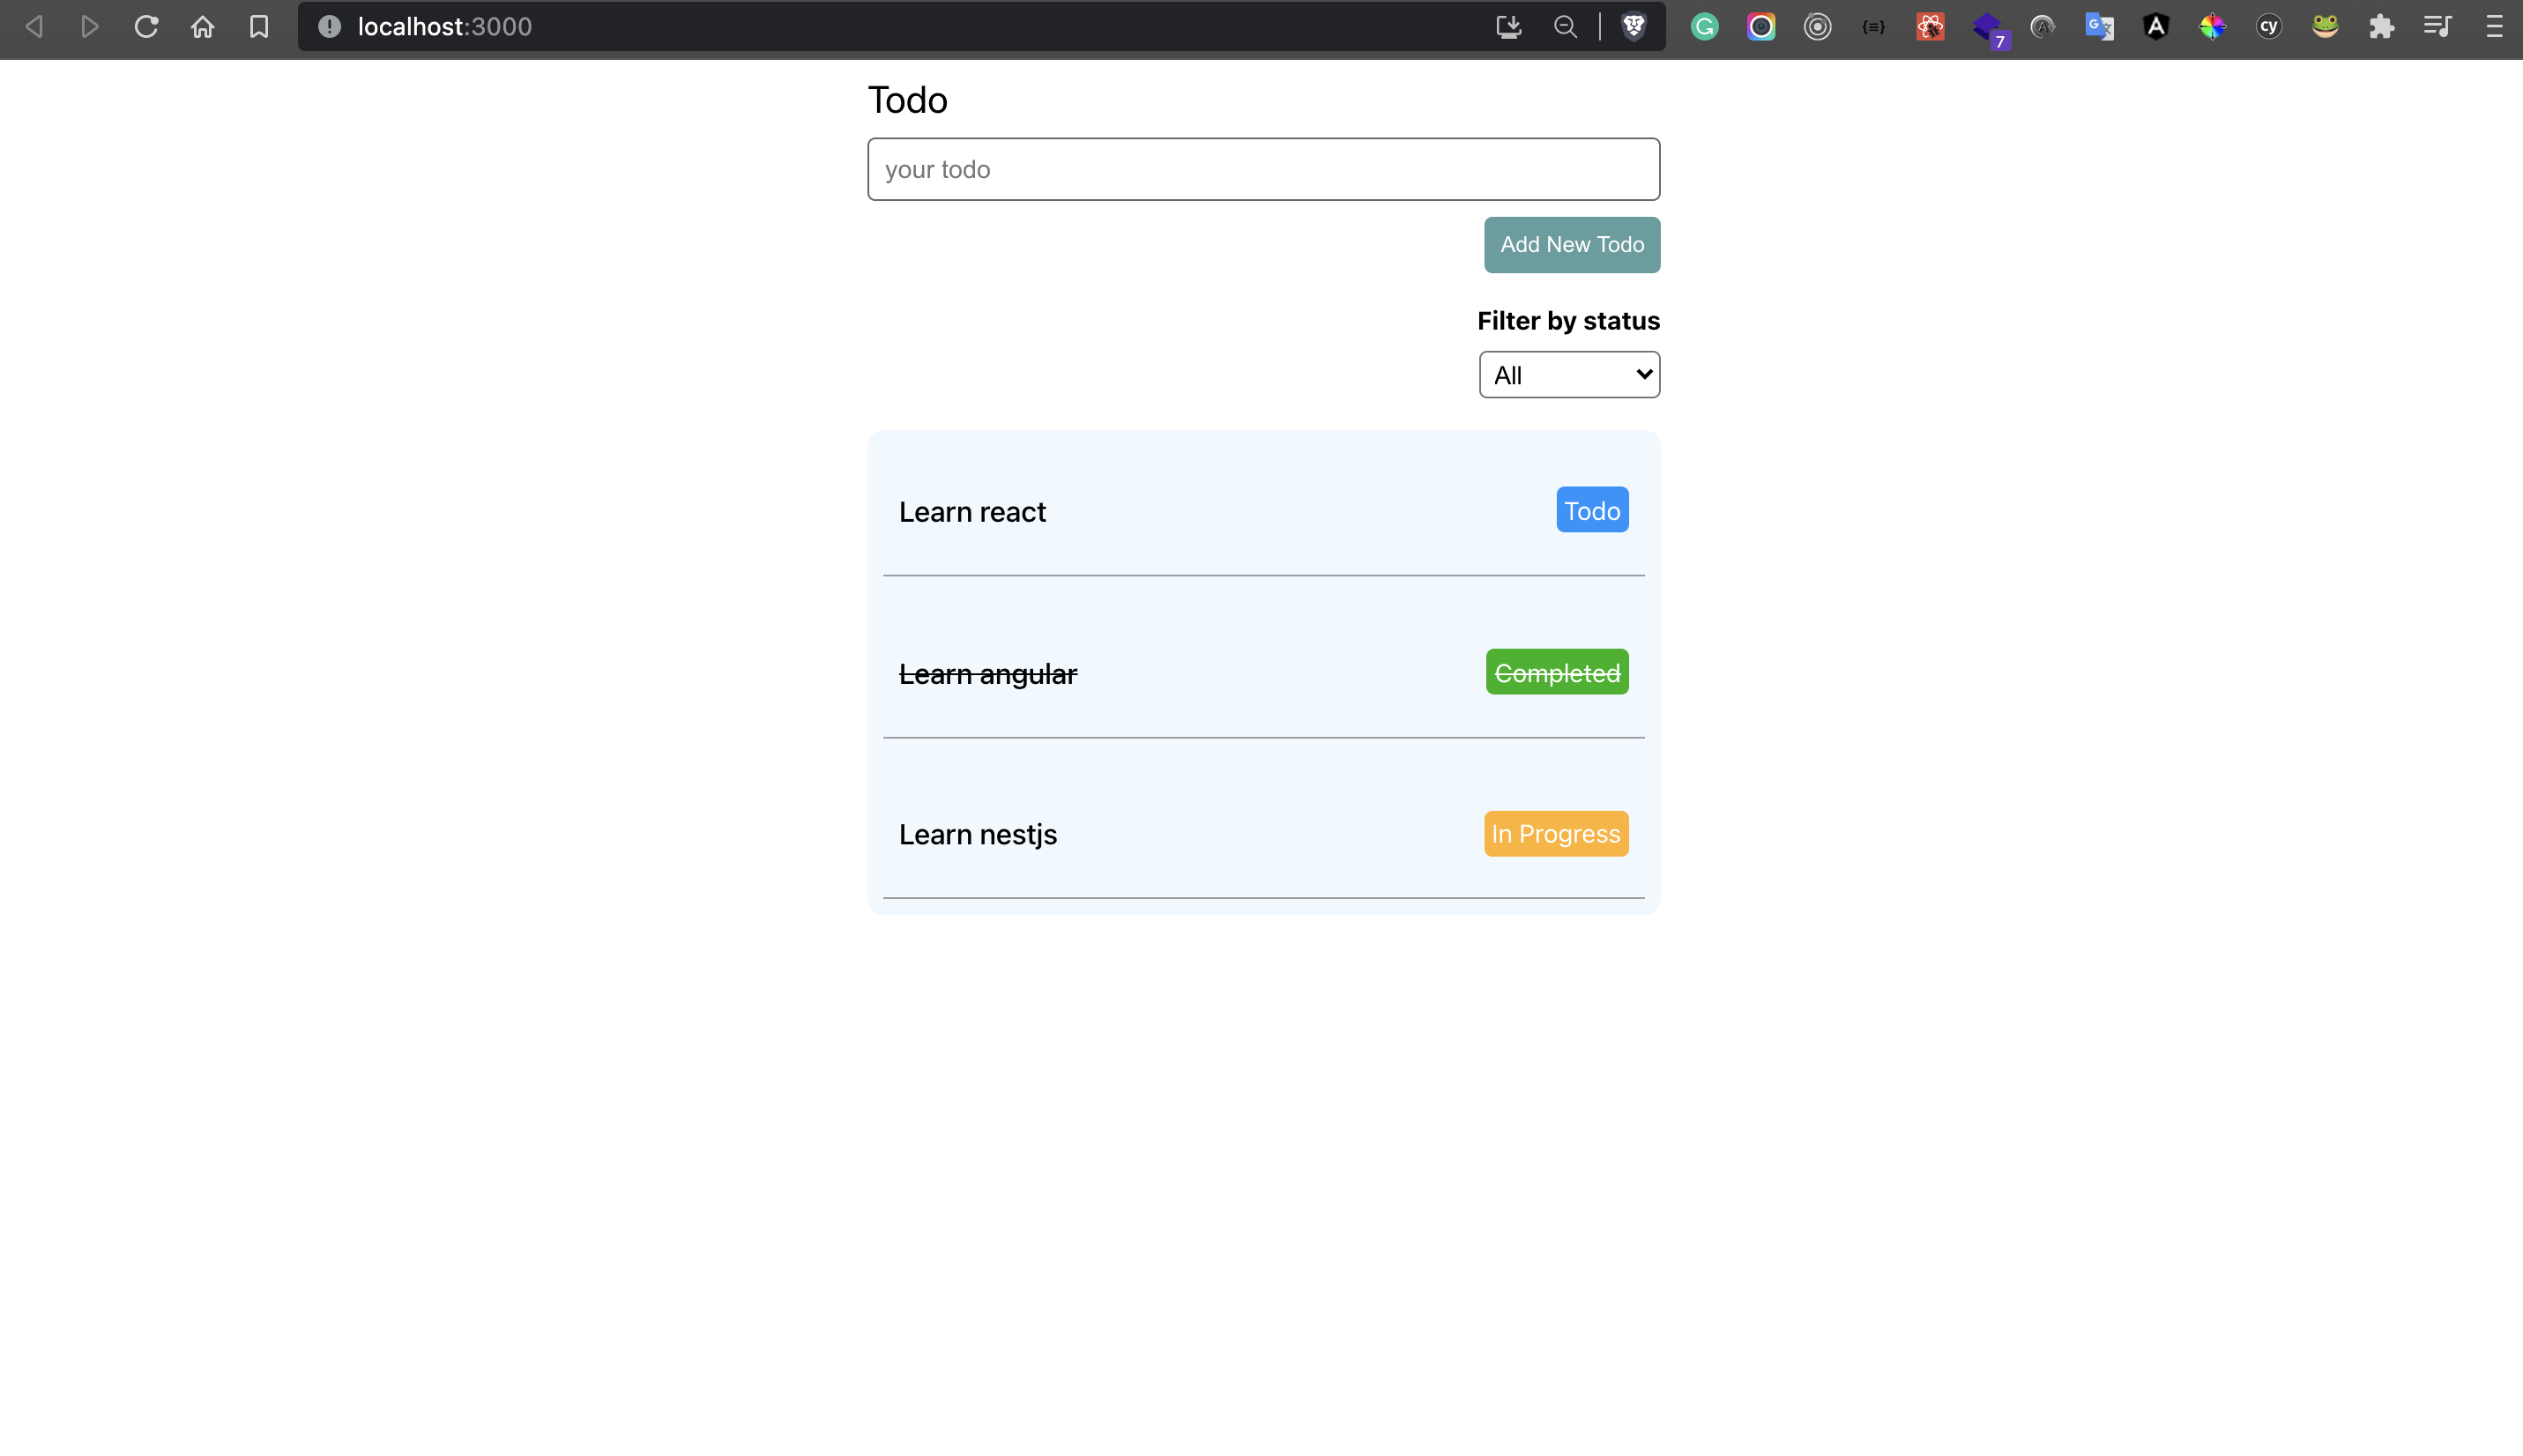Viewport: 2523px width, 1456px height.
Task: Click the browser home button
Action: 203,26
